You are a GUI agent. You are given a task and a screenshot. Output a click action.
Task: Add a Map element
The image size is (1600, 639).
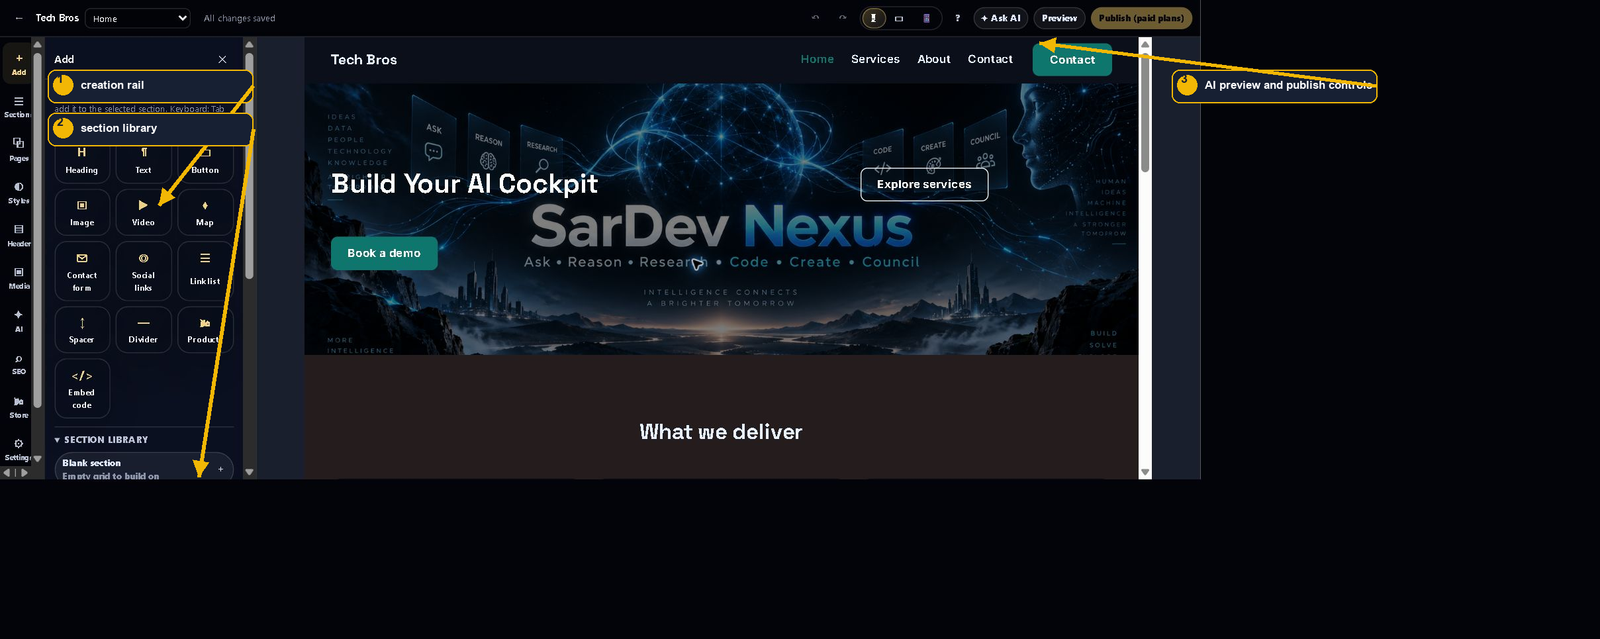pos(205,213)
